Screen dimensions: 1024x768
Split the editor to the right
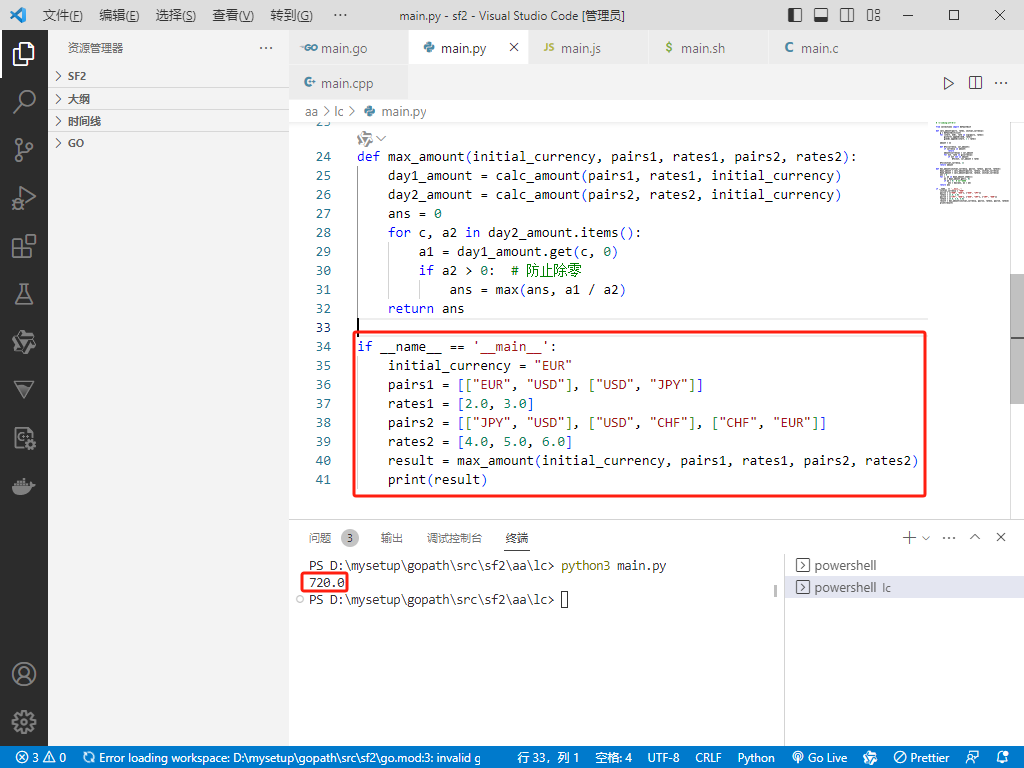pyautogui.click(x=975, y=83)
